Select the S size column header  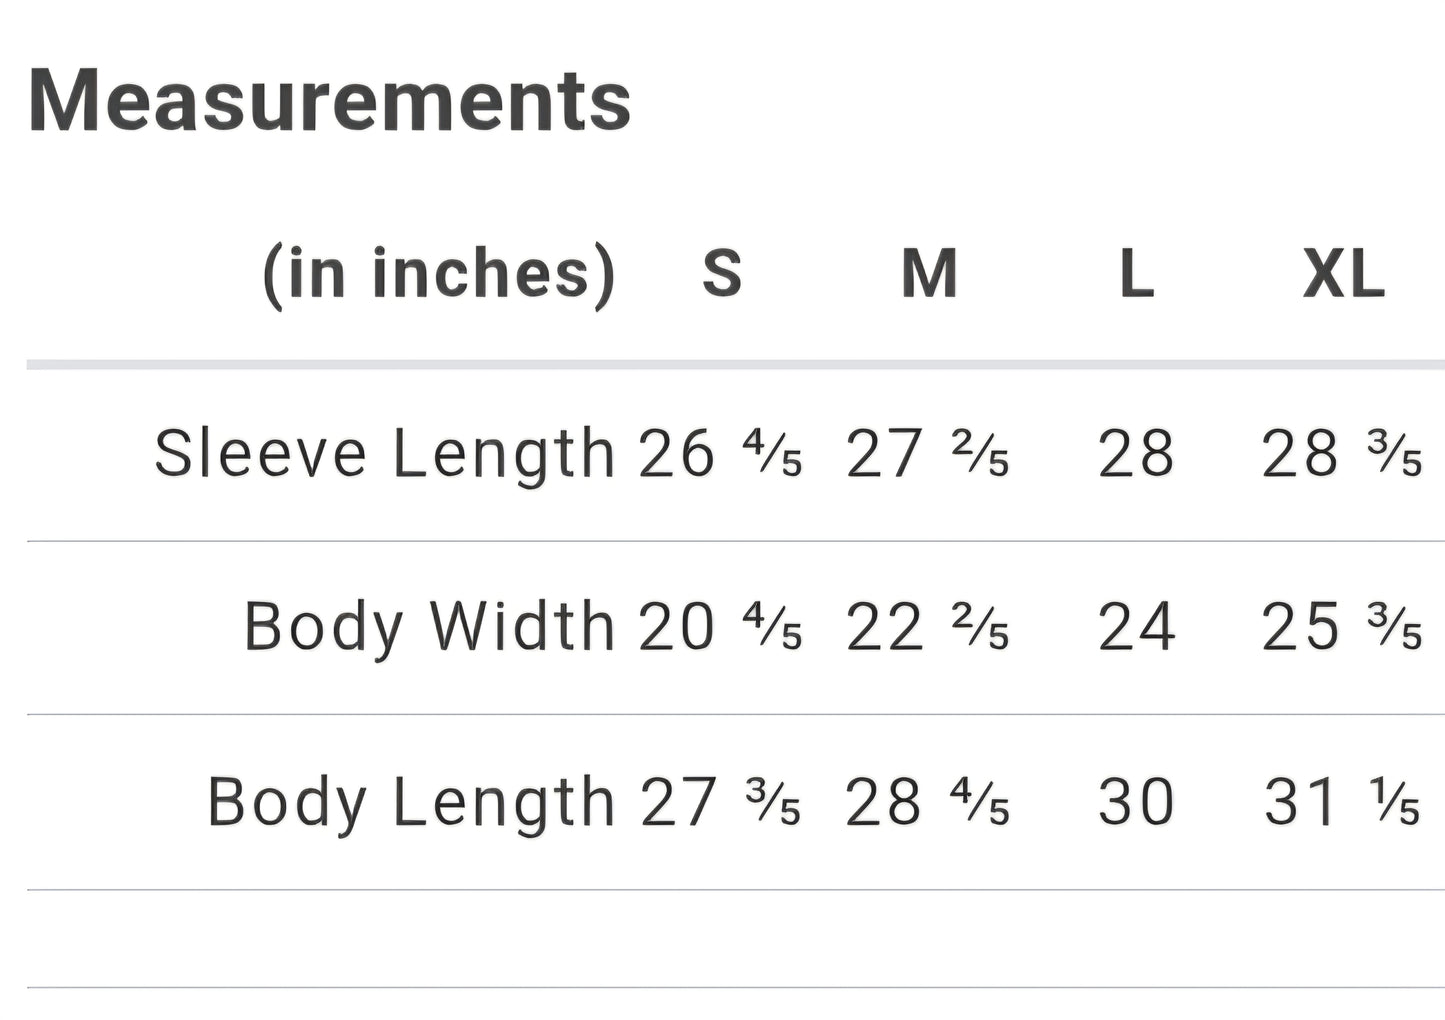coord(722,273)
